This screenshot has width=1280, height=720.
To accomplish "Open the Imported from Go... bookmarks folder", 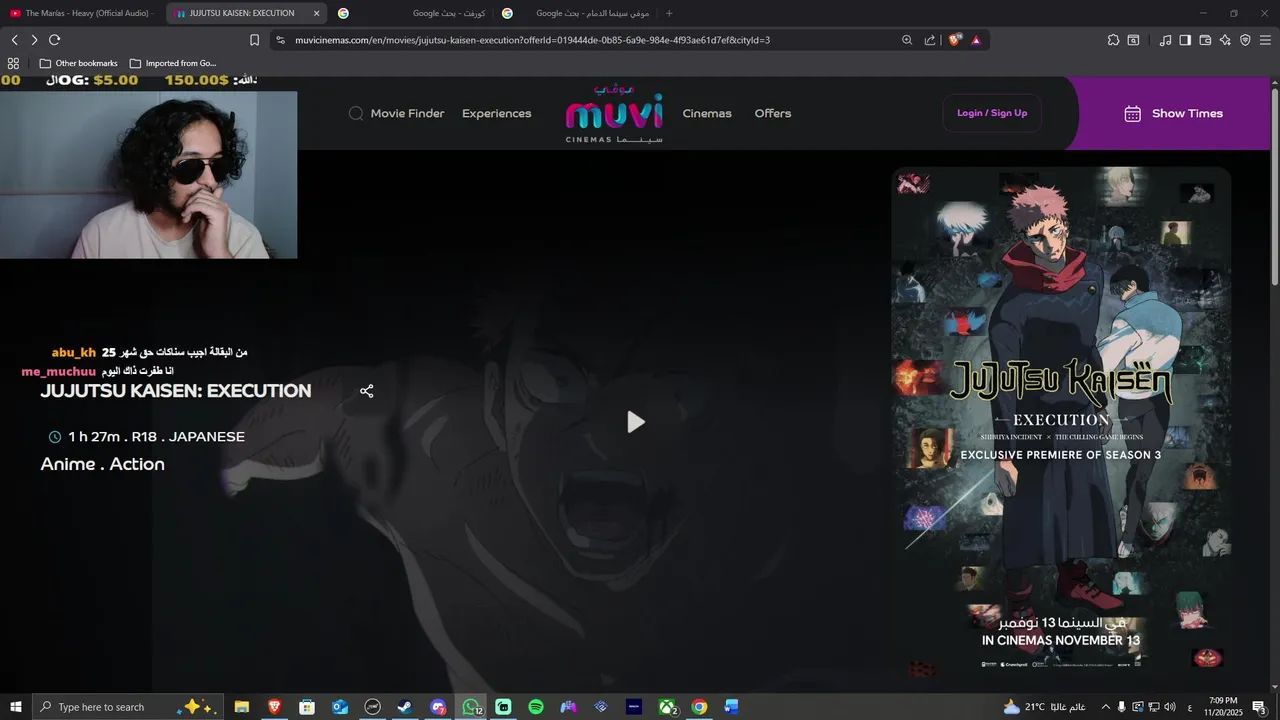I will pos(172,63).
